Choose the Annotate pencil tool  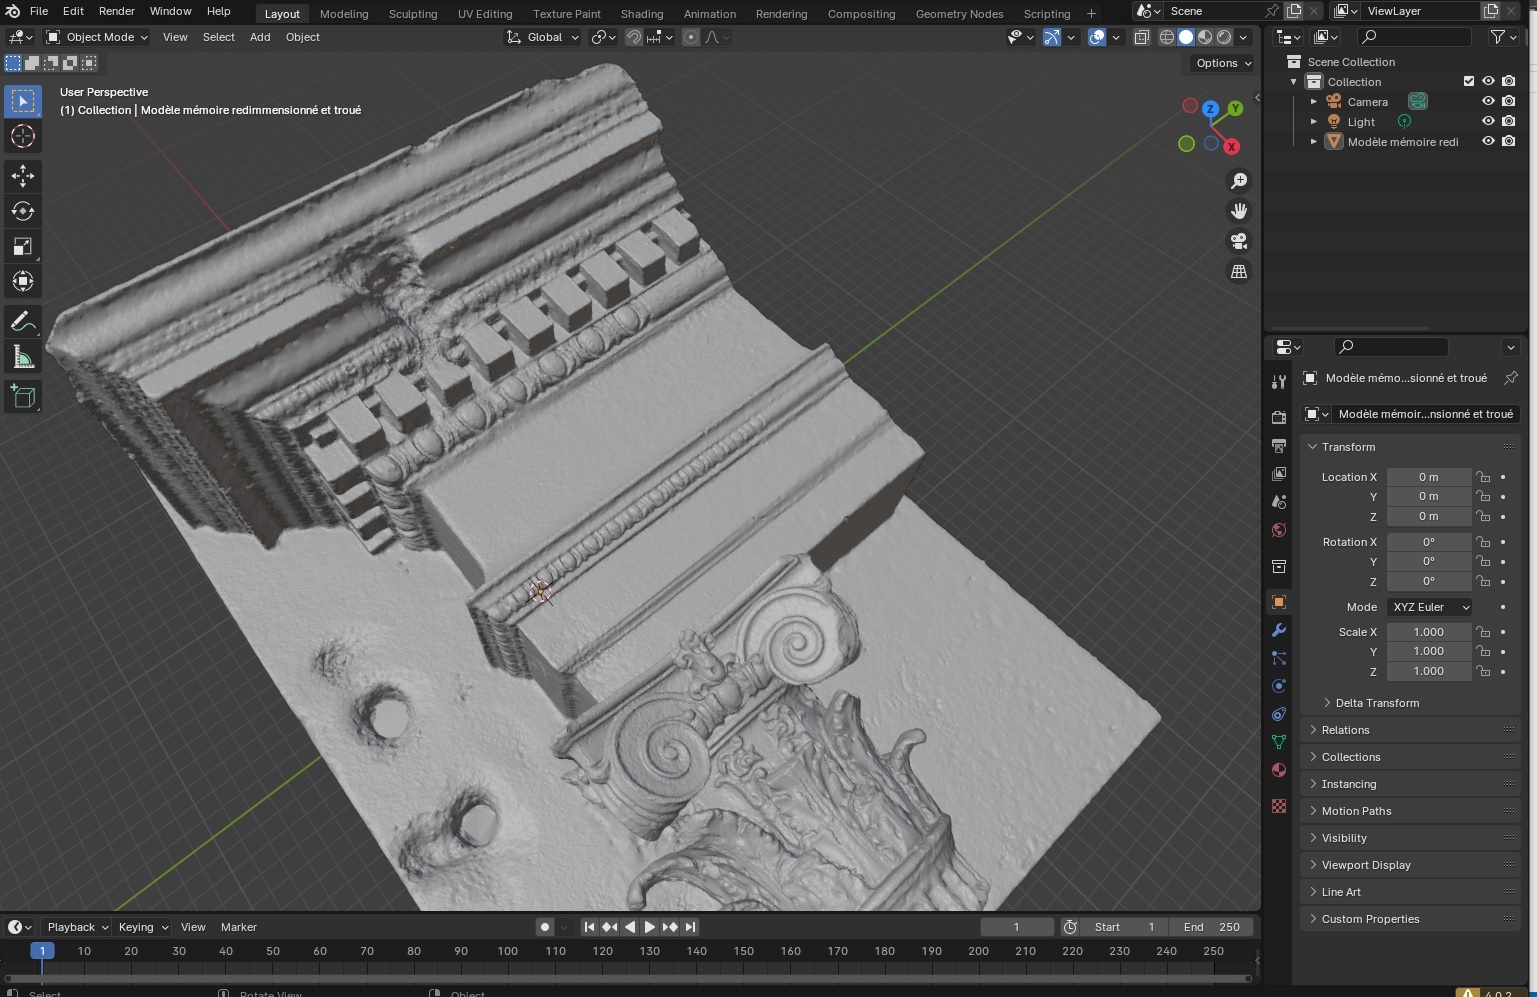pyautogui.click(x=23, y=322)
